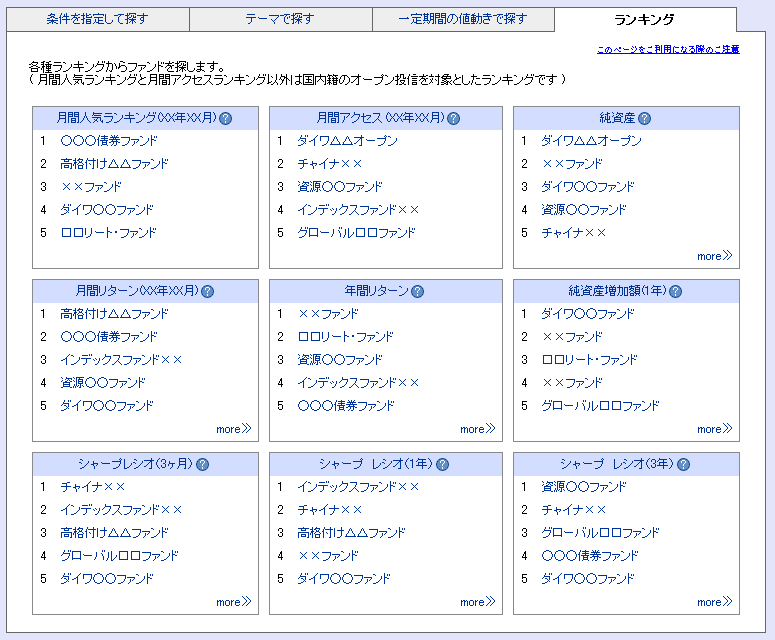Click more in 純資産 panel
775x640 pixels.
tap(715, 256)
